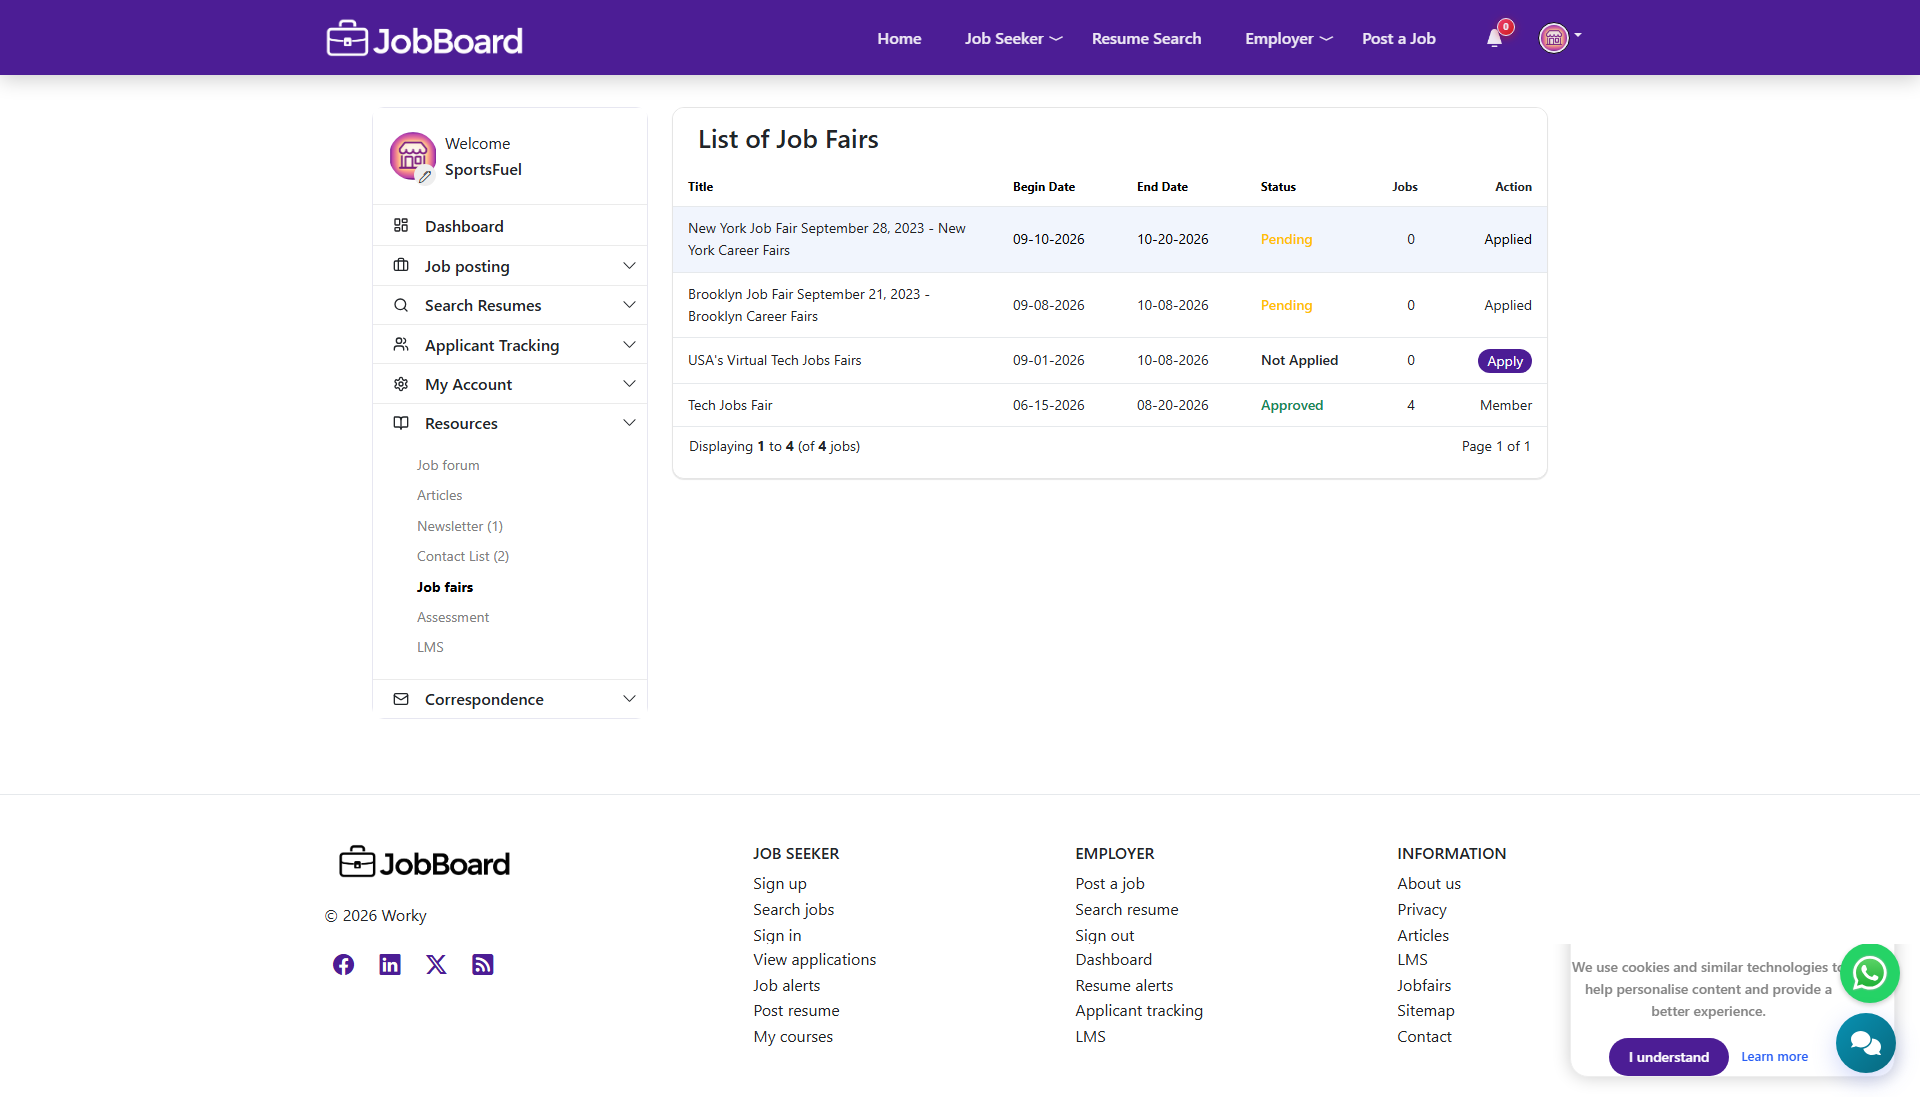Collapse the Resources chevron

click(629, 423)
